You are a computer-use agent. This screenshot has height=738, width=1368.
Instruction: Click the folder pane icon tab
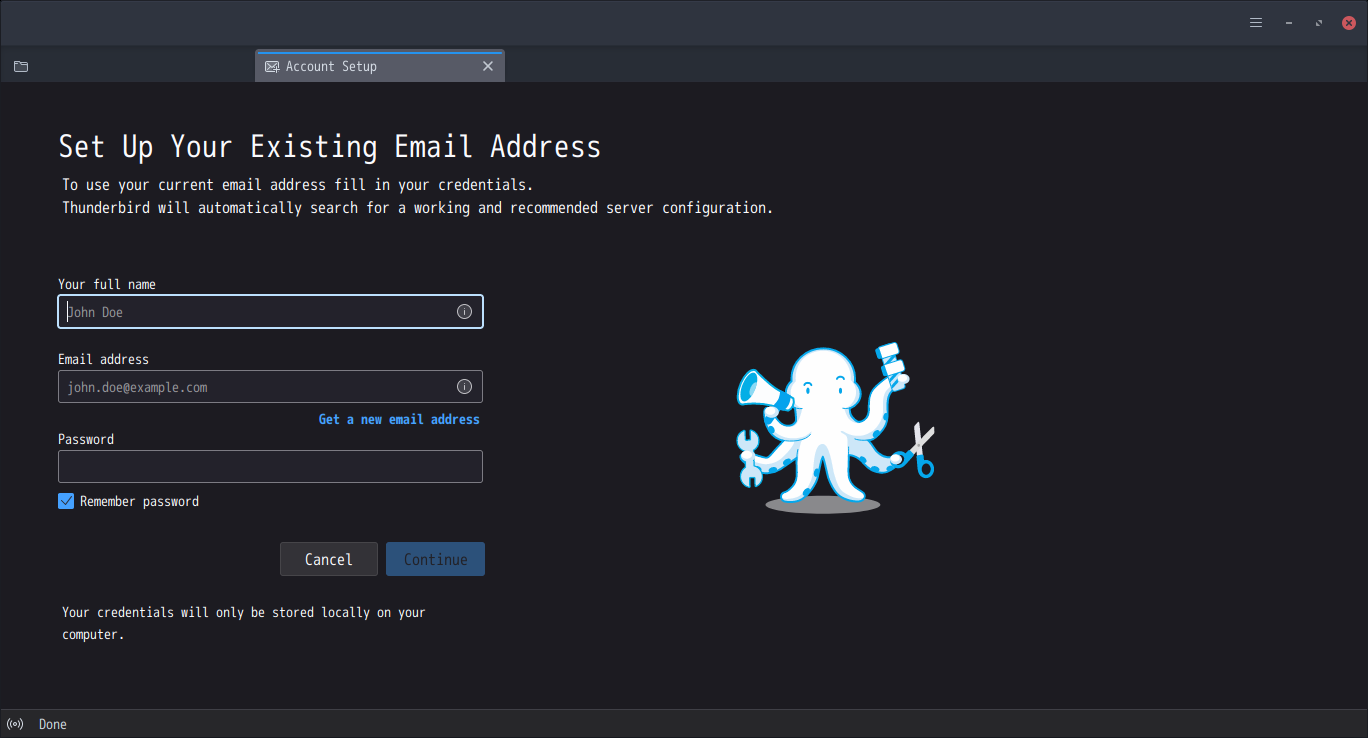point(21,66)
